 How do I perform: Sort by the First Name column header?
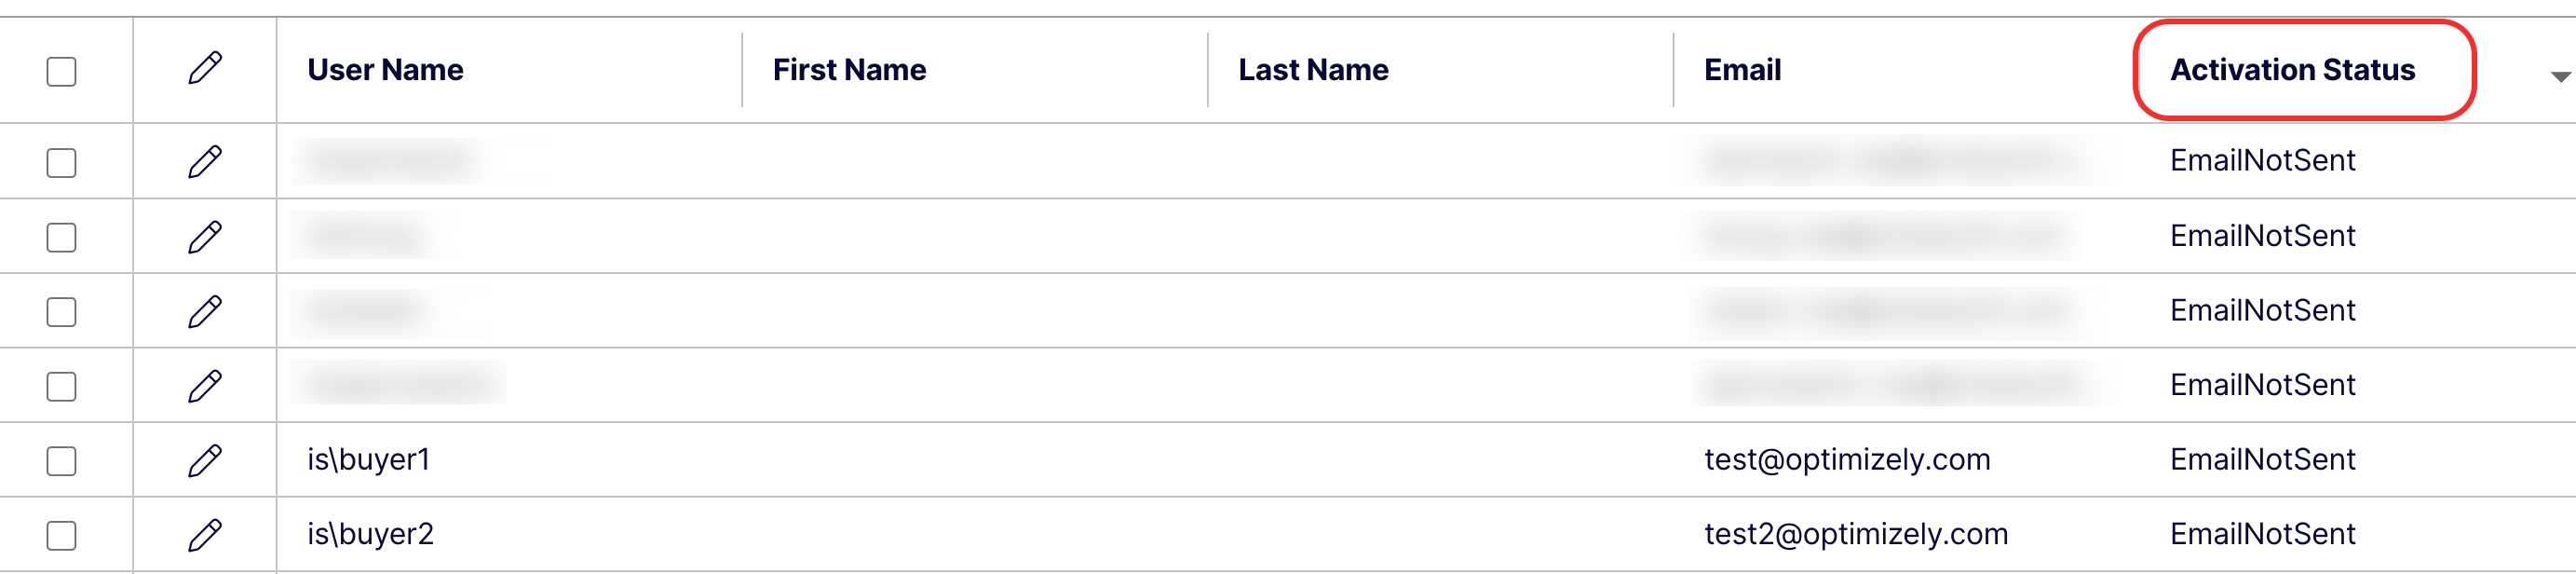849,70
